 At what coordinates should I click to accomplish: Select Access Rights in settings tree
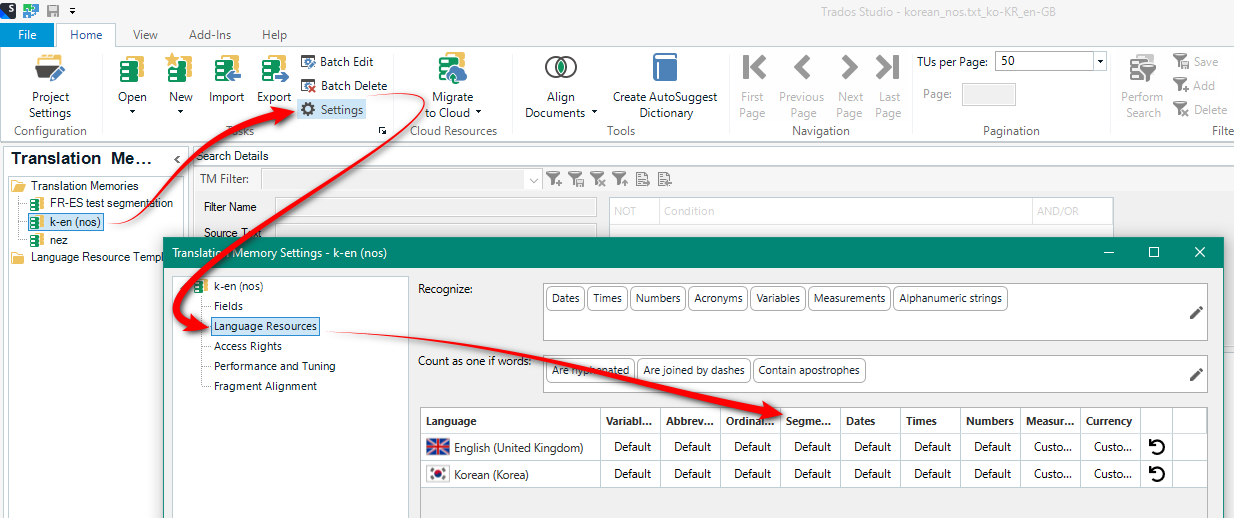click(248, 346)
